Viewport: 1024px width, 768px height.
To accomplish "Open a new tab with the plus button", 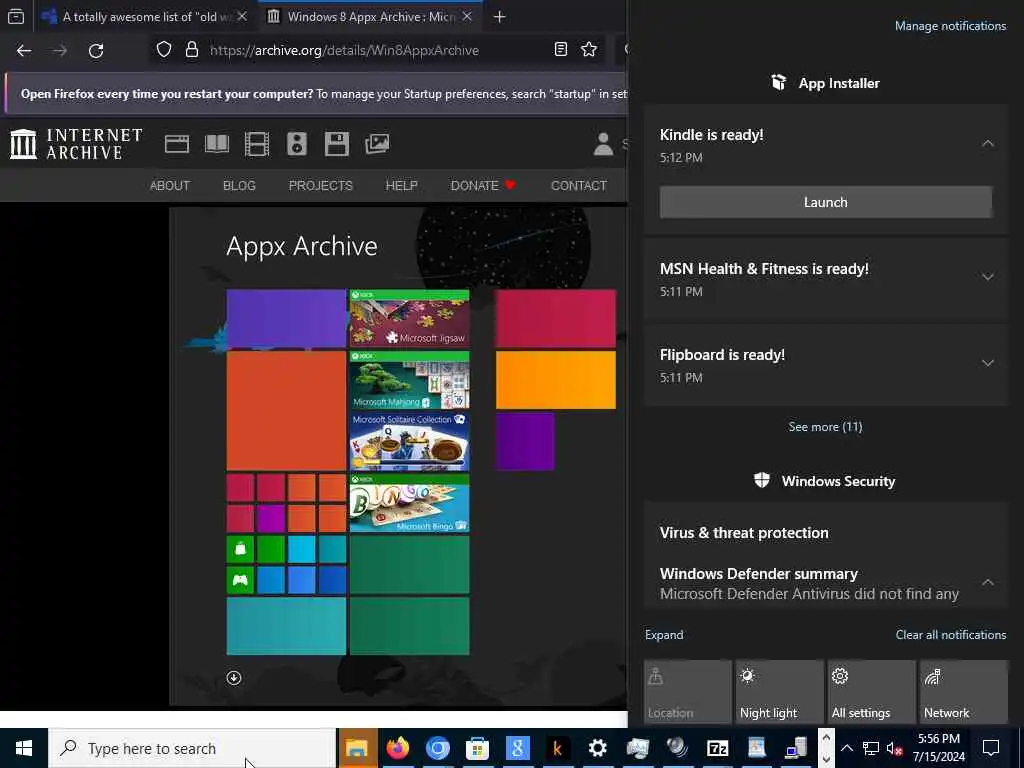I will coord(500,17).
